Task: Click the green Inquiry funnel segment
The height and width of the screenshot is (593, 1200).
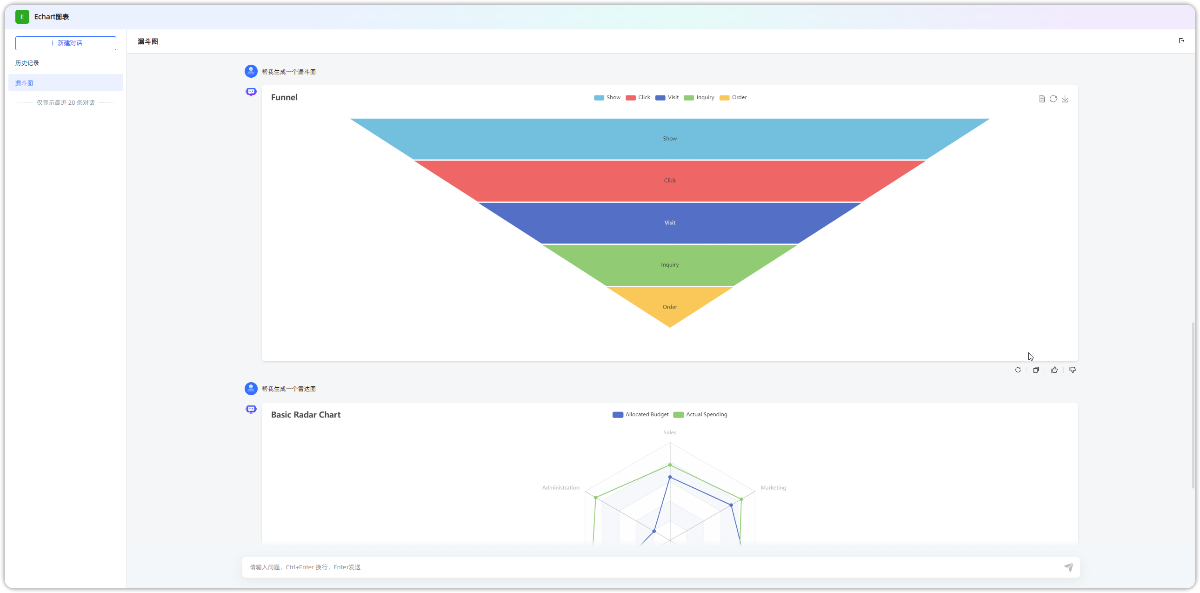Action: point(670,265)
